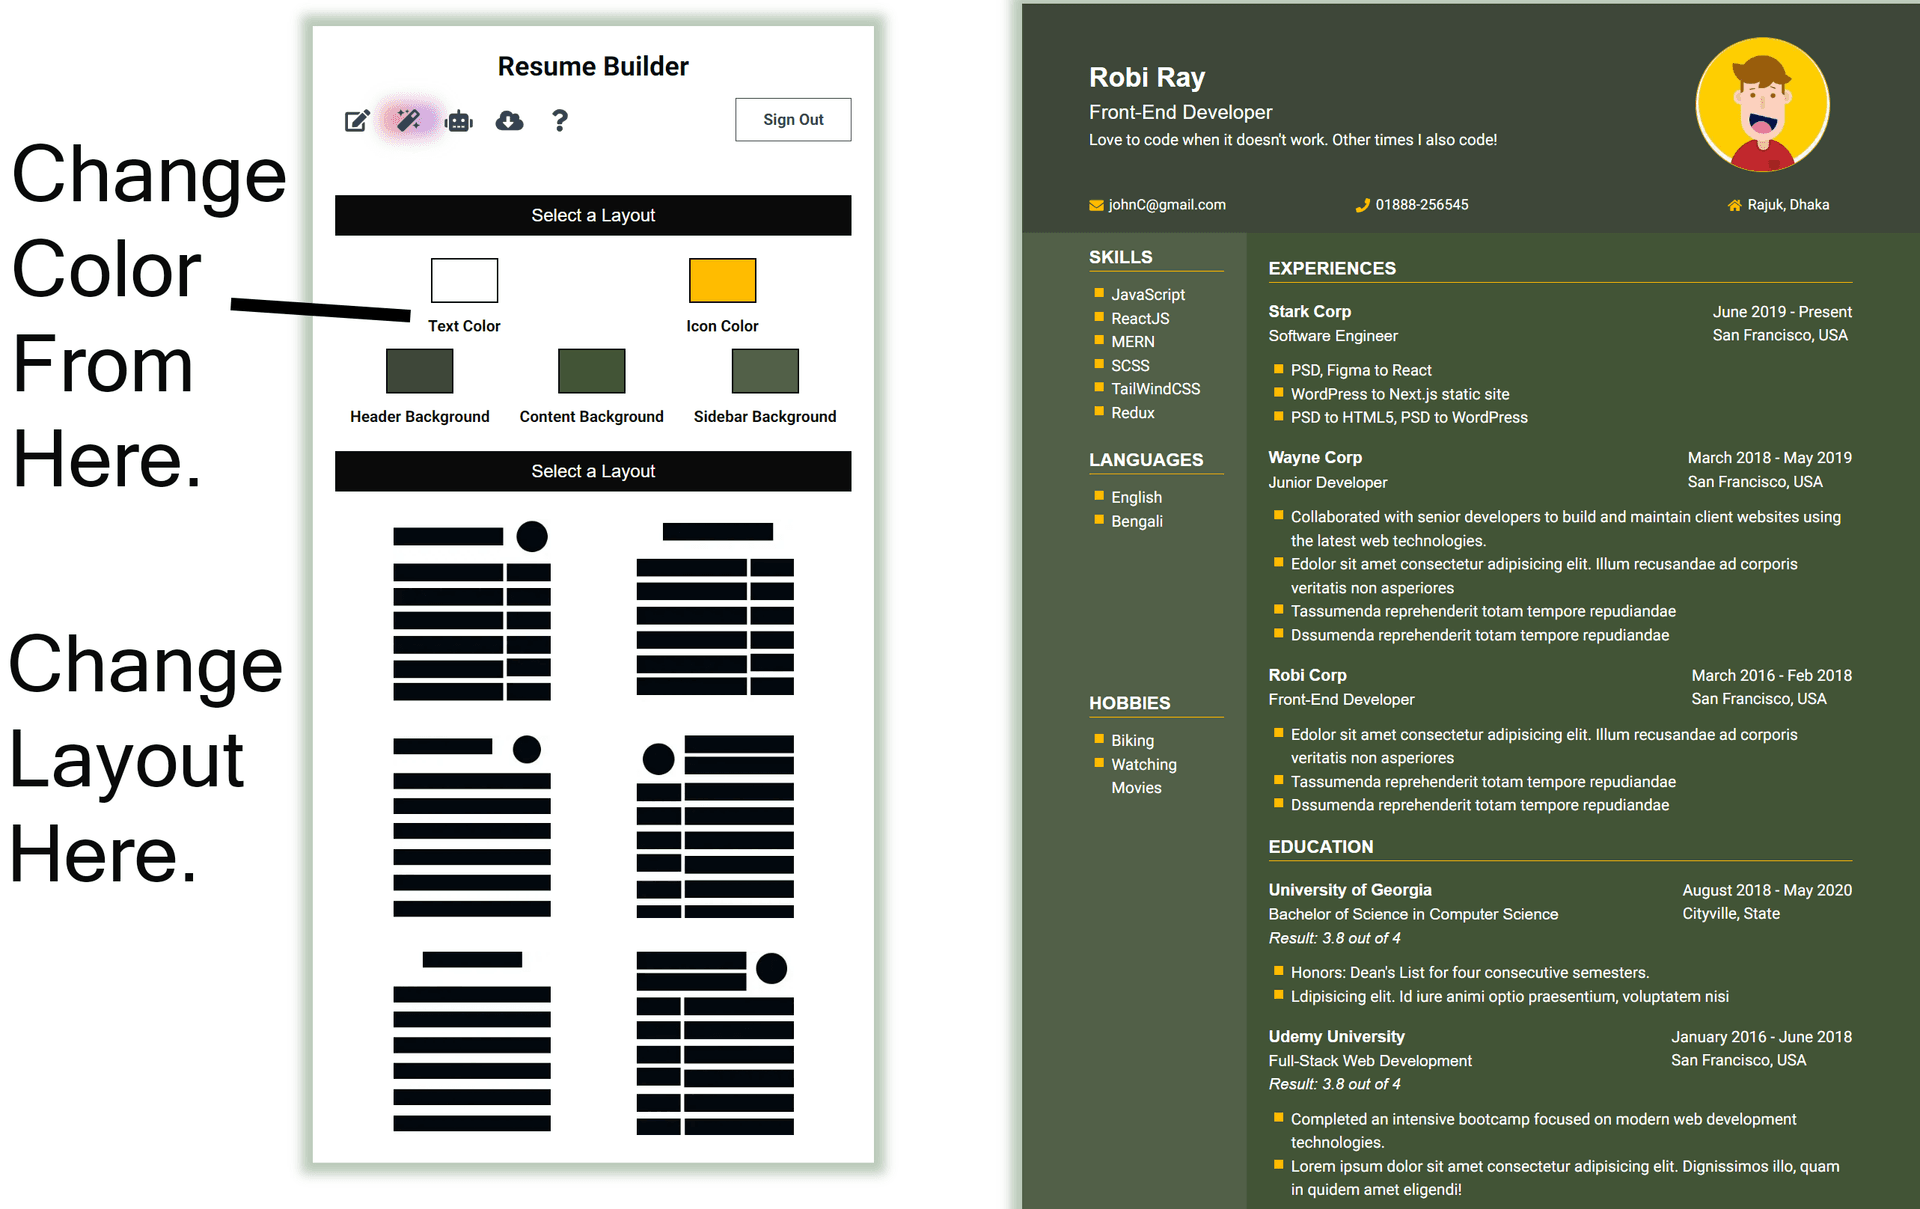Click the HOBBIES section heading
The height and width of the screenshot is (1209, 1920).
(1129, 703)
